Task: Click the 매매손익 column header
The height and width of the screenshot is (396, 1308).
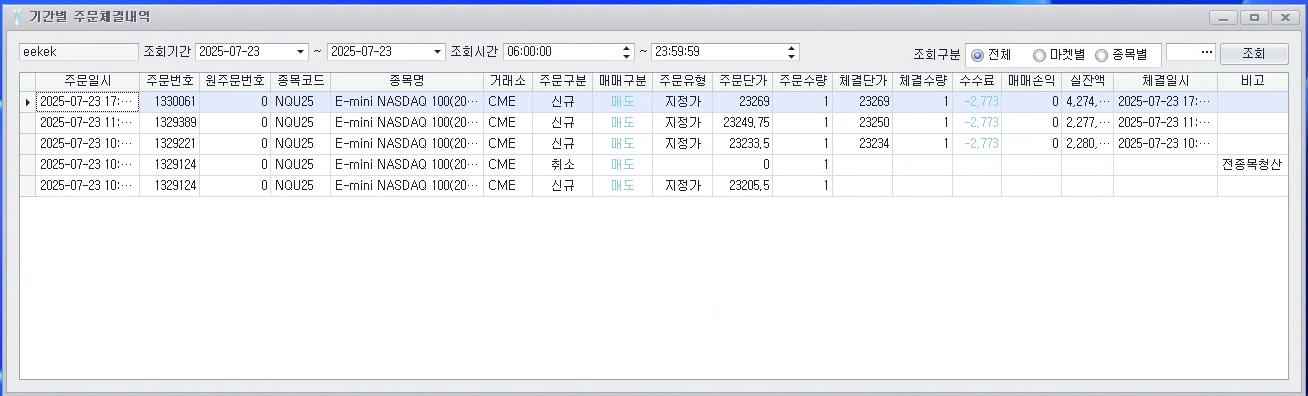Action: pyautogui.click(x=1032, y=81)
